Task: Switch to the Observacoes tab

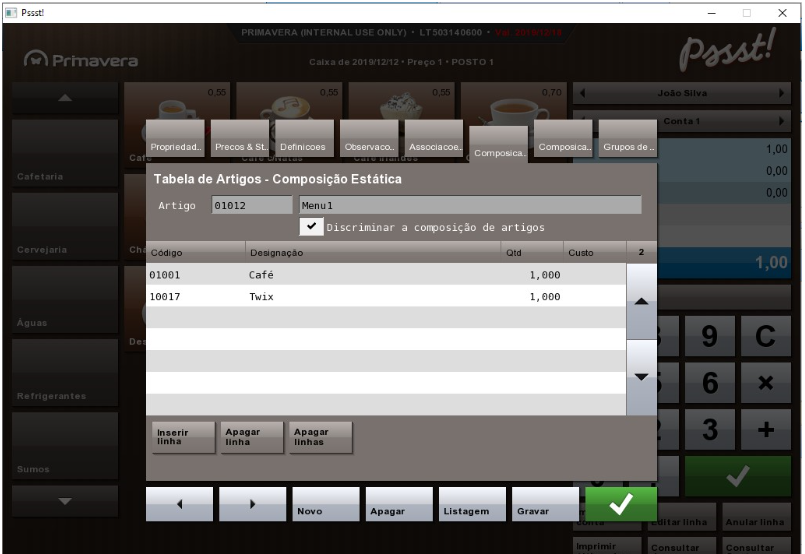Action: (369, 145)
